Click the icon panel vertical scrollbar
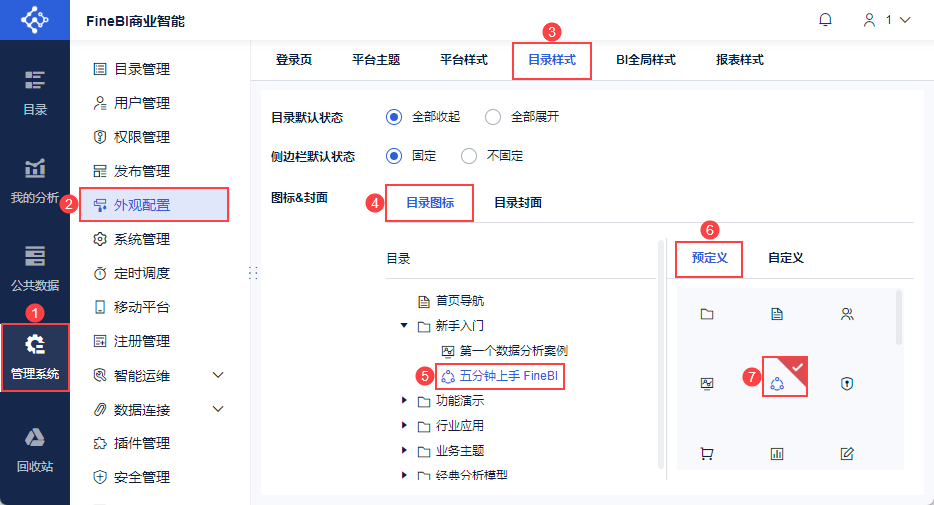Image resolution: width=934 pixels, height=505 pixels. (x=899, y=314)
